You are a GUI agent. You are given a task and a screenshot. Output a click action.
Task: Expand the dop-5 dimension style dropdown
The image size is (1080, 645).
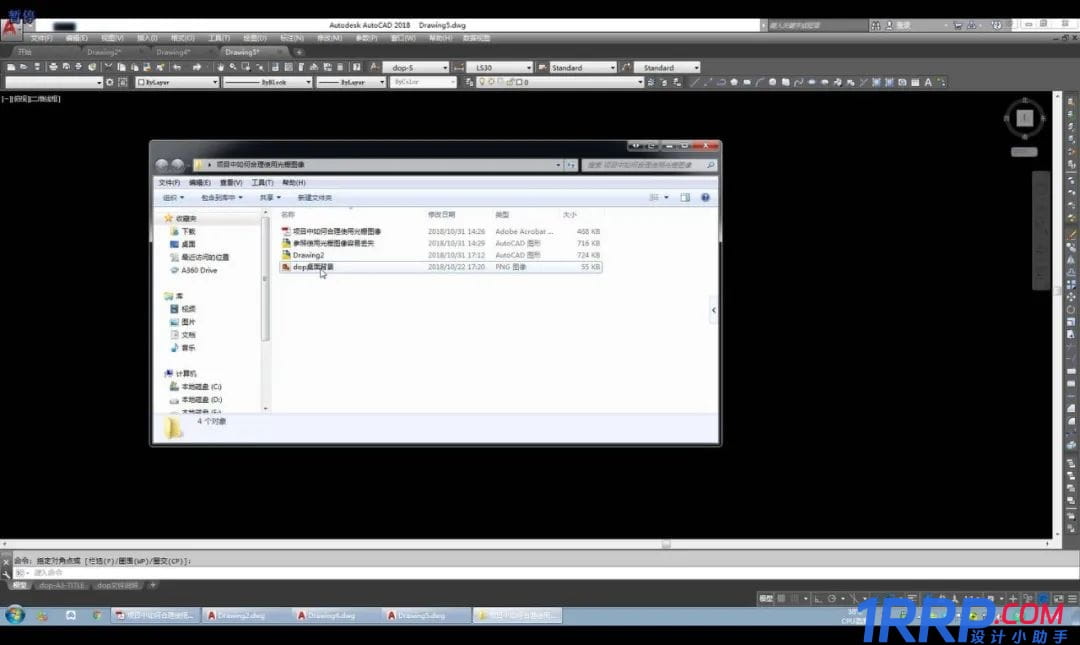[x=444, y=68]
